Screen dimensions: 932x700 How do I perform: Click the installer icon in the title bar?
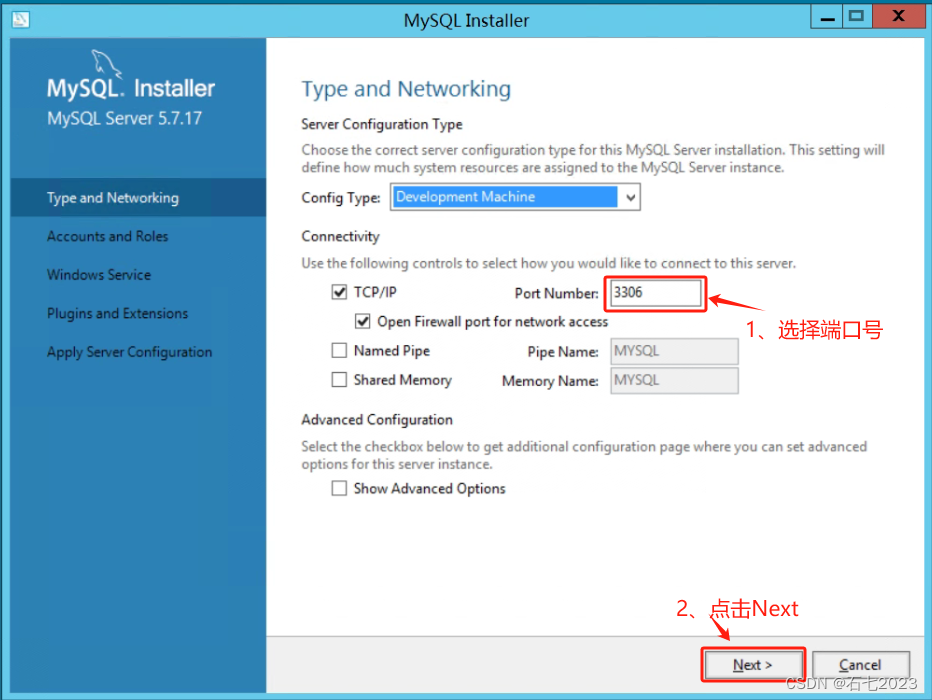point(21,19)
